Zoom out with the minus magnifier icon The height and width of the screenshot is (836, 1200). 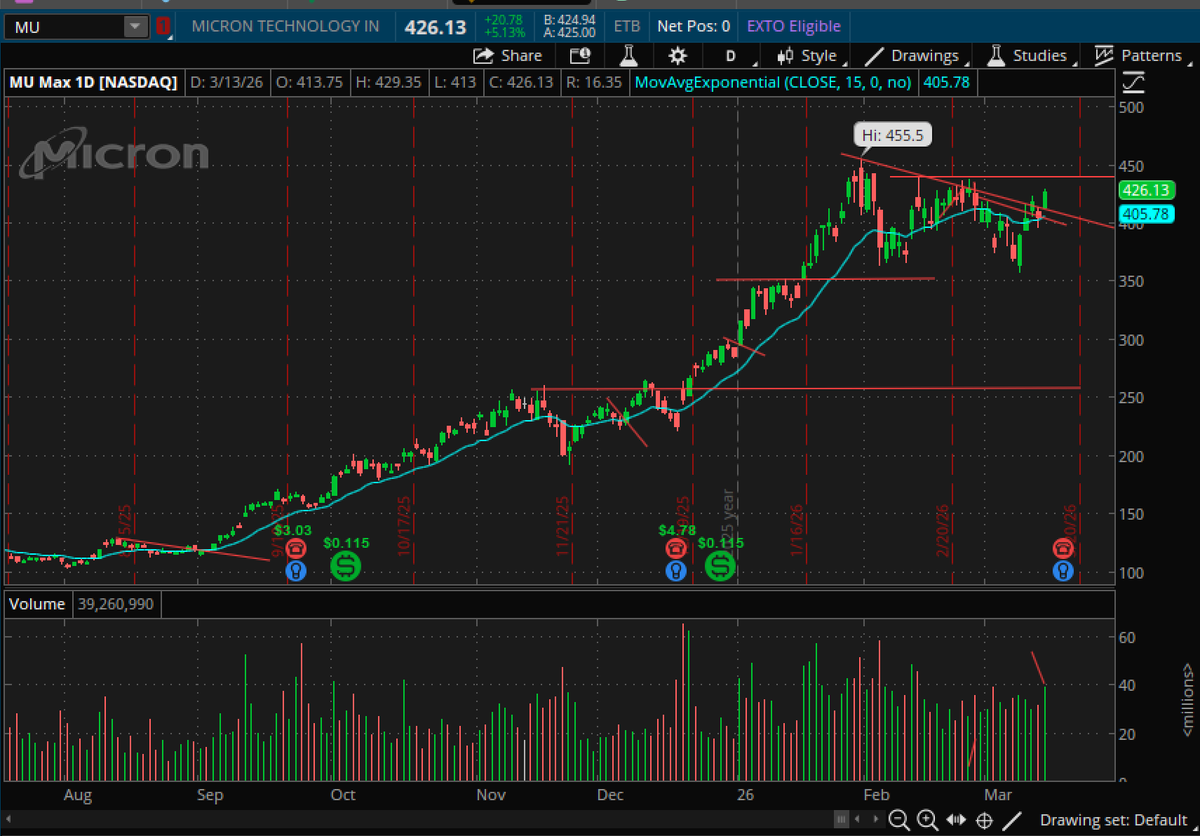click(x=899, y=820)
